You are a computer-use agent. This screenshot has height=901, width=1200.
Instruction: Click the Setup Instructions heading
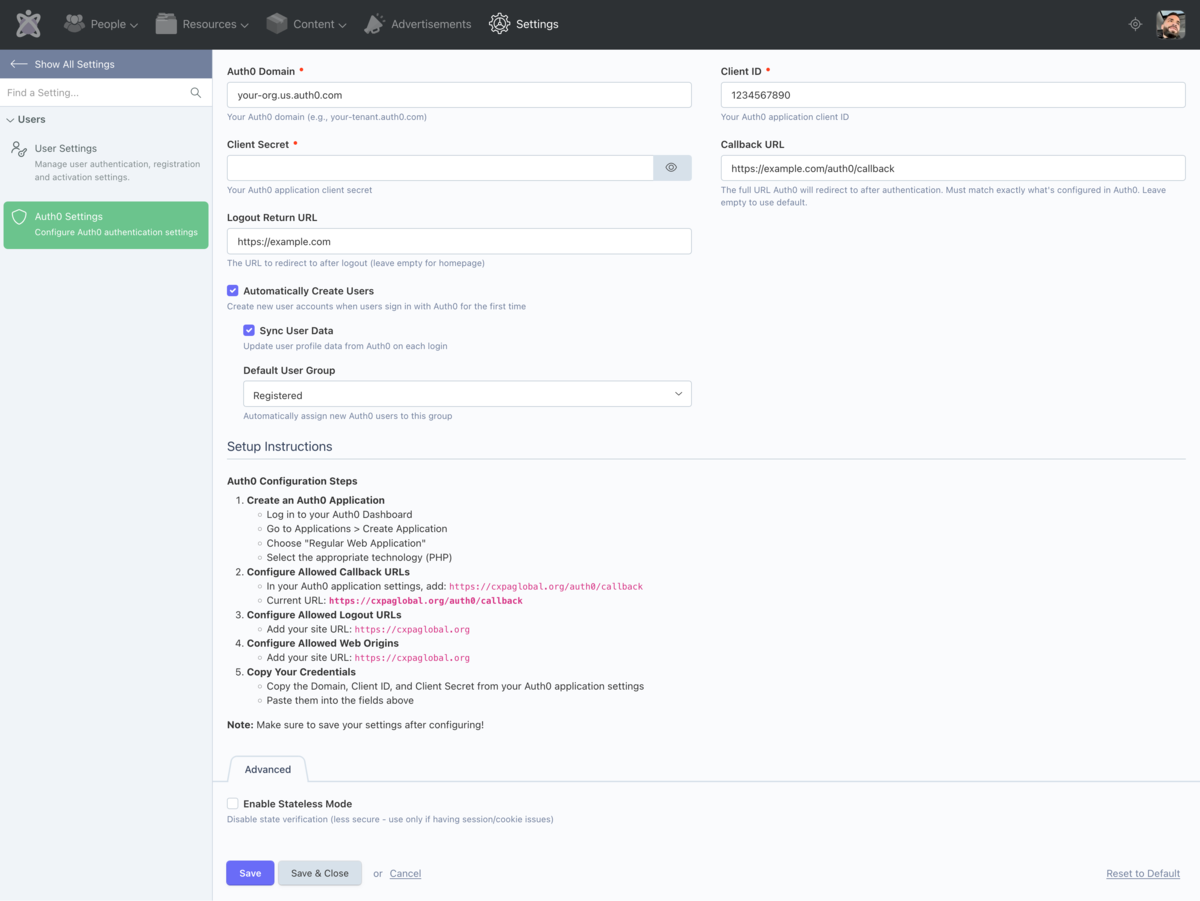click(280, 446)
